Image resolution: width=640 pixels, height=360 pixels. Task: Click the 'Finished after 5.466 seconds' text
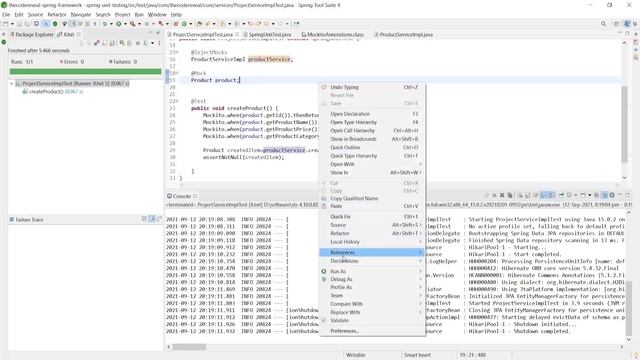pos(39,51)
